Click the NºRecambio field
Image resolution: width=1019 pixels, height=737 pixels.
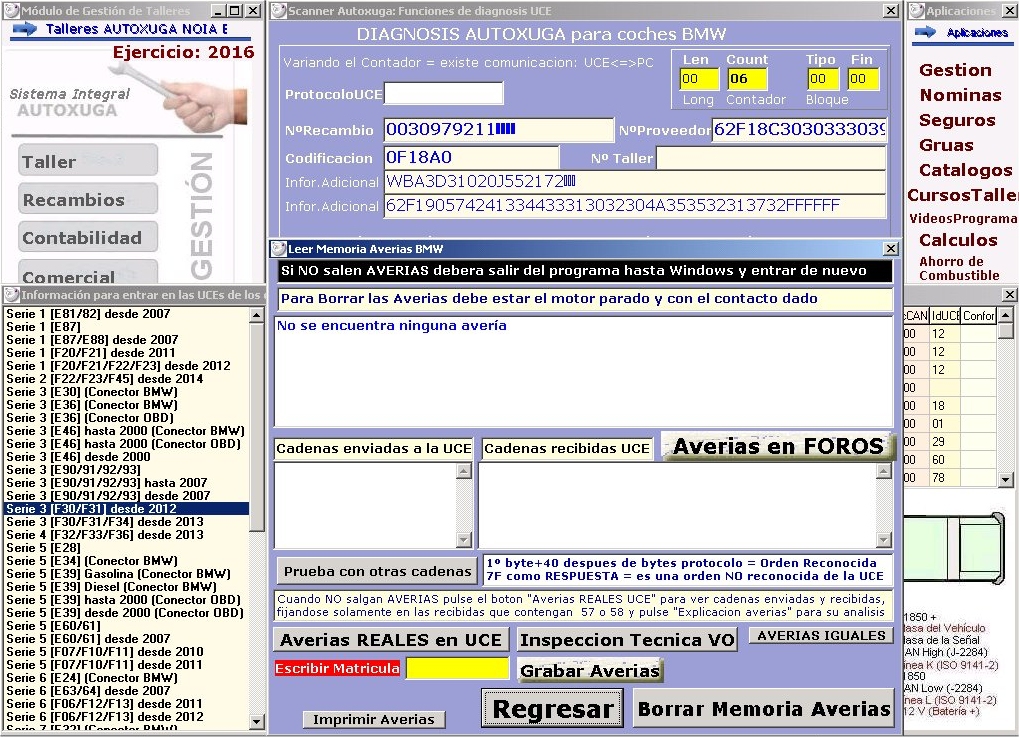pyautogui.click(x=498, y=130)
